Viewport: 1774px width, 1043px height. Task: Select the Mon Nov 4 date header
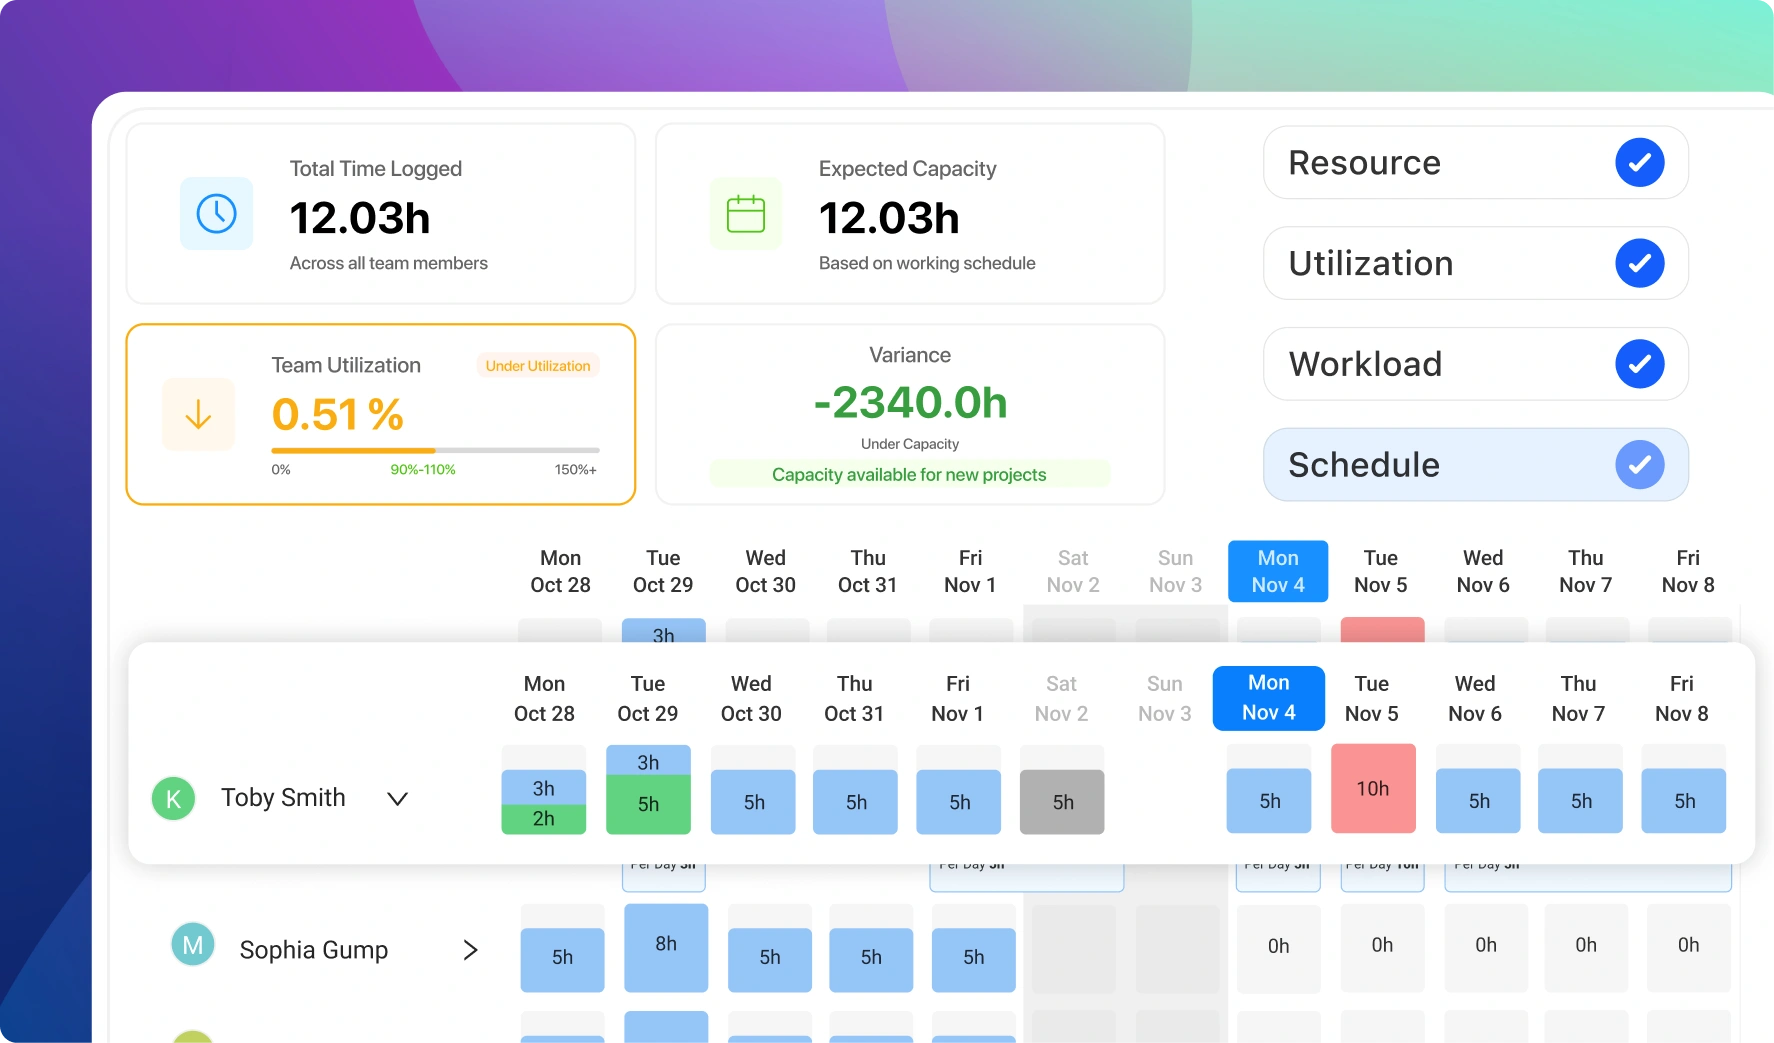click(x=1268, y=698)
